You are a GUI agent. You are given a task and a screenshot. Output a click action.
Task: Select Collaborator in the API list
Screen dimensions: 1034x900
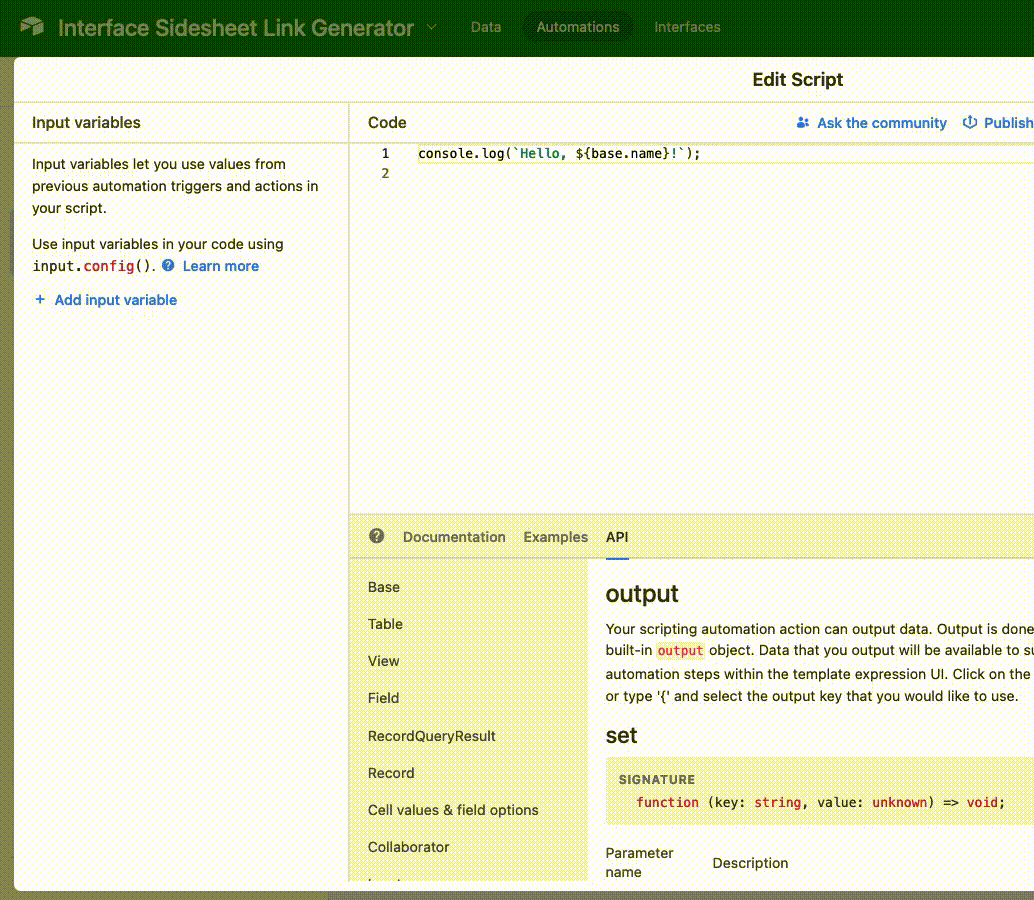click(408, 847)
